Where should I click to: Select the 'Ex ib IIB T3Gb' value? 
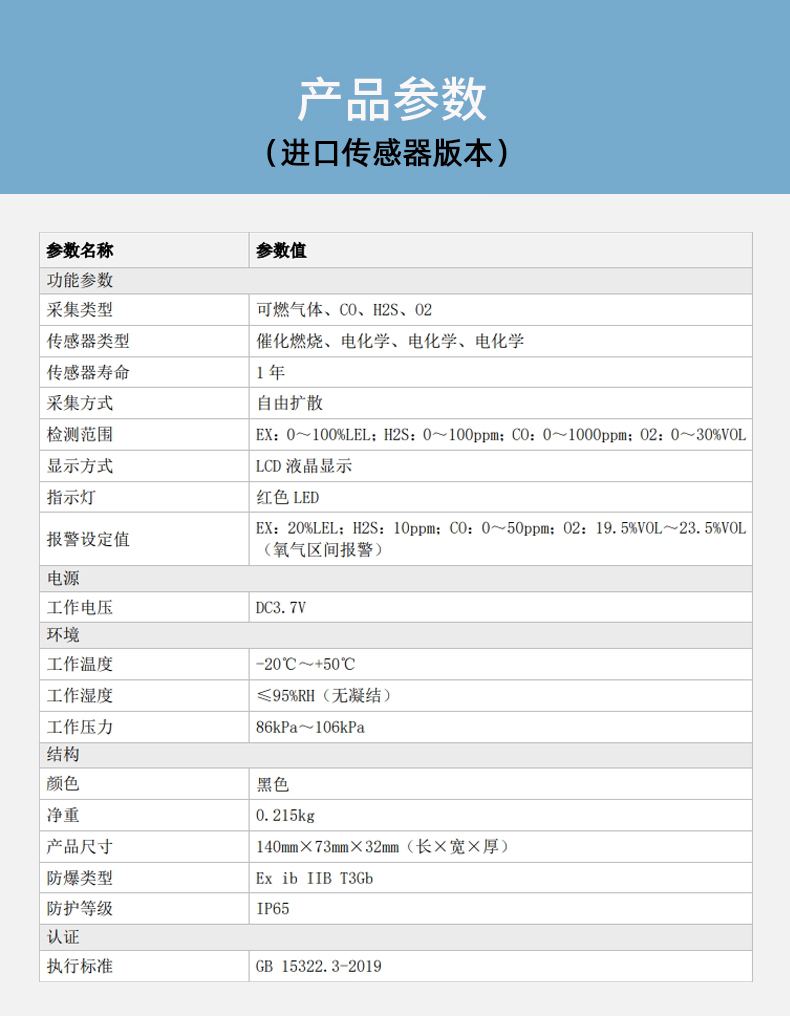click(x=314, y=878)
